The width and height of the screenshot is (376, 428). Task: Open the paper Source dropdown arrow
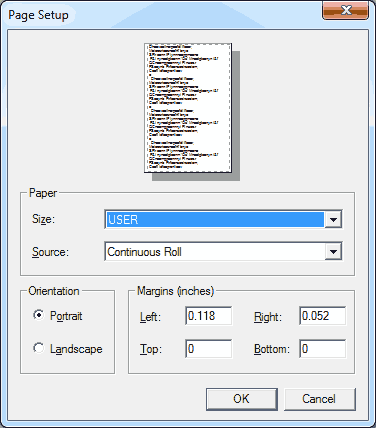[333, 252]
